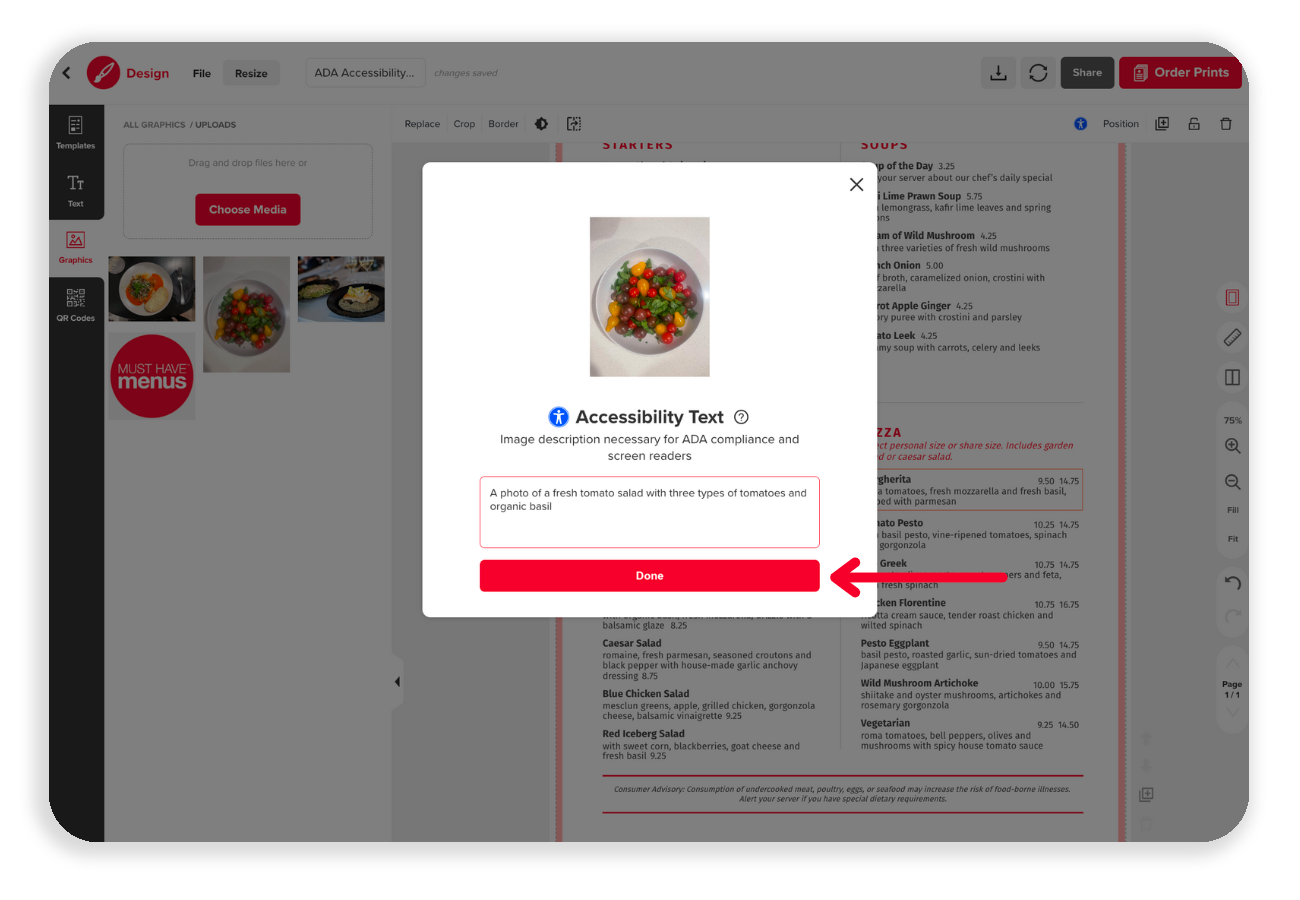Open the Accessibility Text help icon
Viewport: 1300px width, 900px height.
[x=741, y=417]
